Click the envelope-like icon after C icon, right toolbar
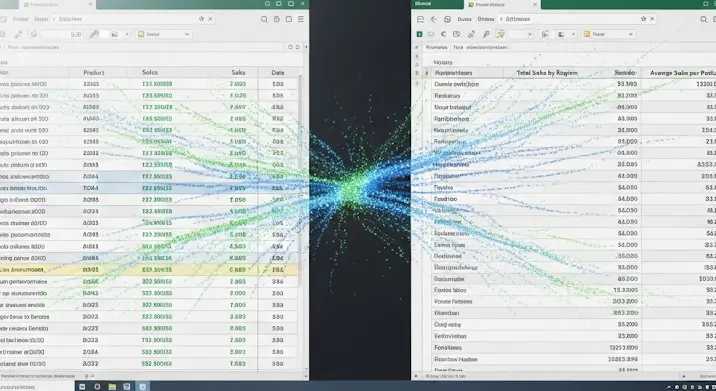 tap(456, 34)
